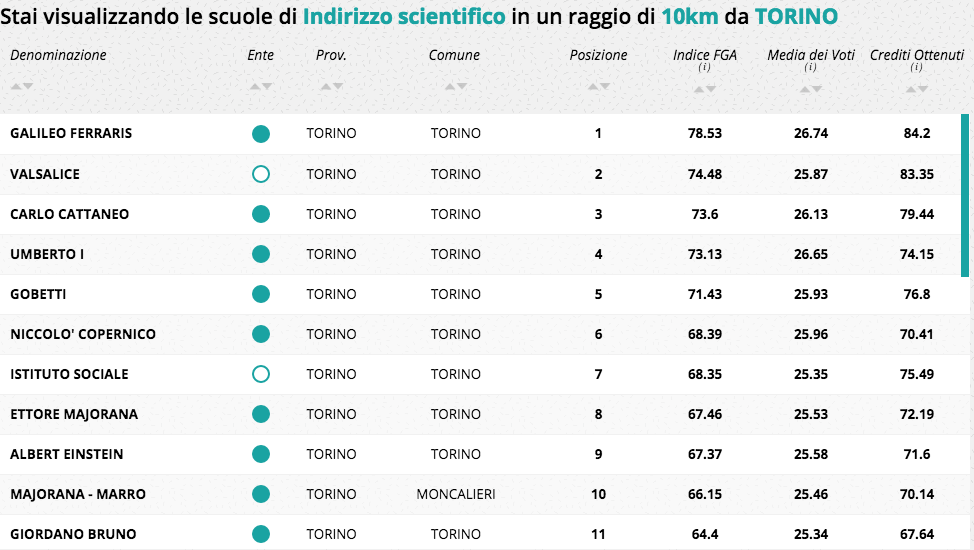
Task: Sort Media dei Voti ascending arrow
Action: pos(804,89)
